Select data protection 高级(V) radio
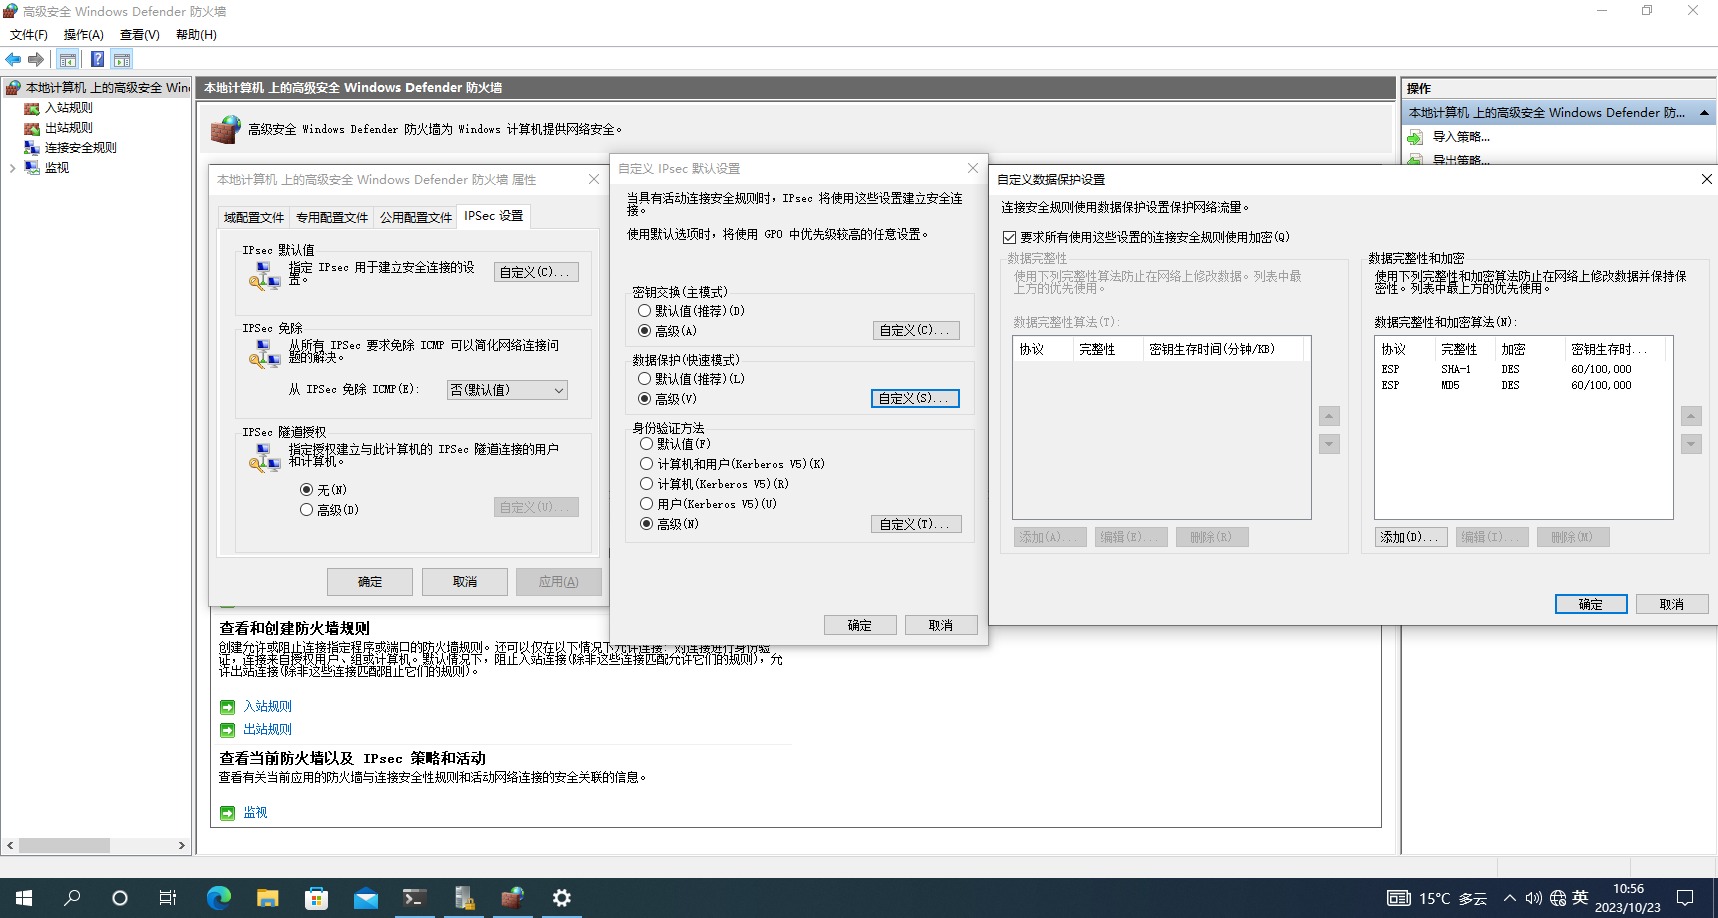Screen dimensions: 1718x918 click(x=645, y=399)
